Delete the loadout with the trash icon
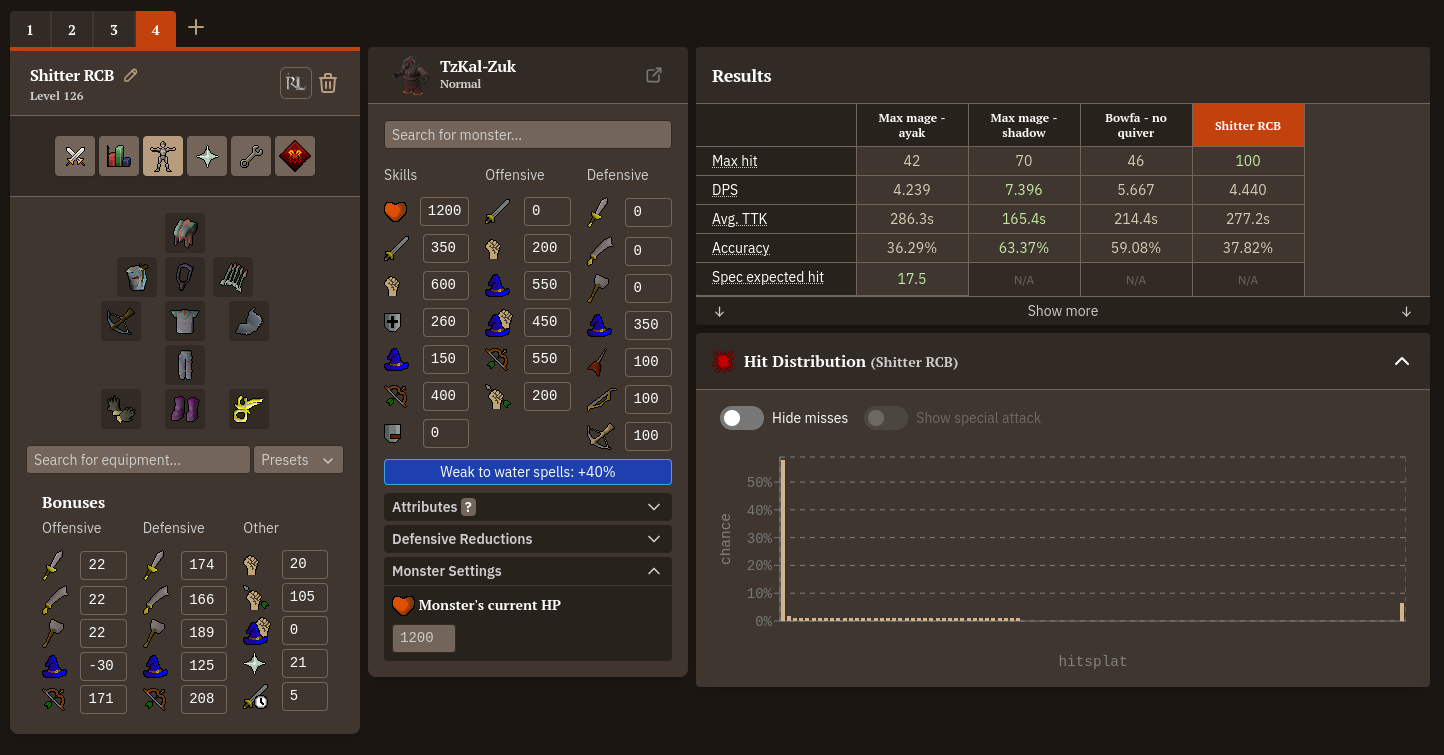The image size is (1444, 755). [328, 83]
